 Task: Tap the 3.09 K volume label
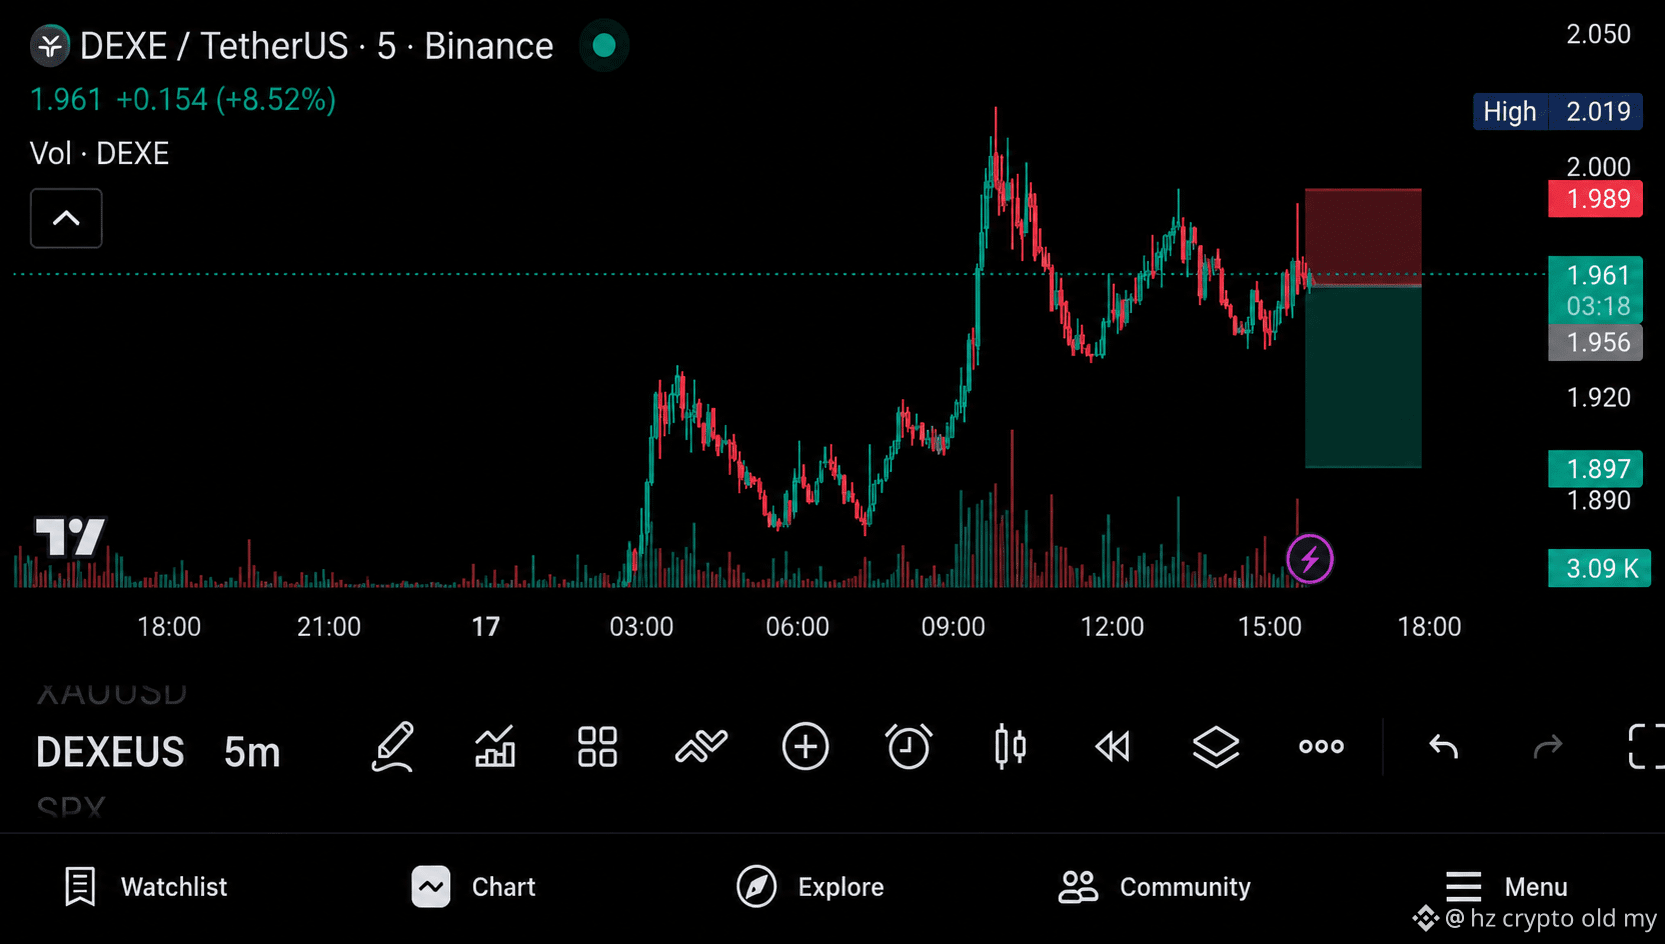point(1599,568)
